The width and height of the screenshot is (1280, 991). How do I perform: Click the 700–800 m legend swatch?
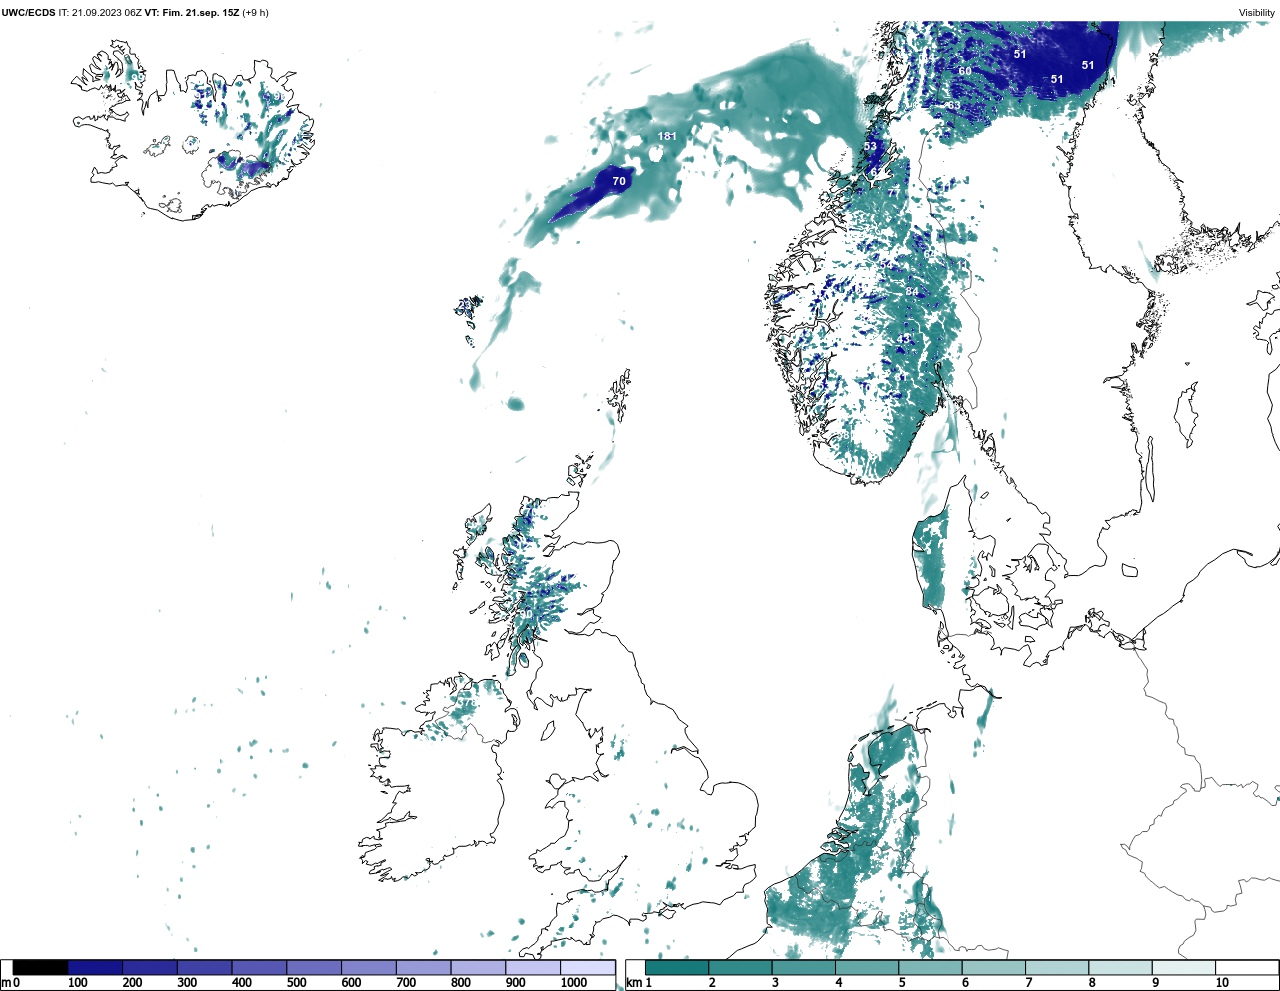(423, 967)
